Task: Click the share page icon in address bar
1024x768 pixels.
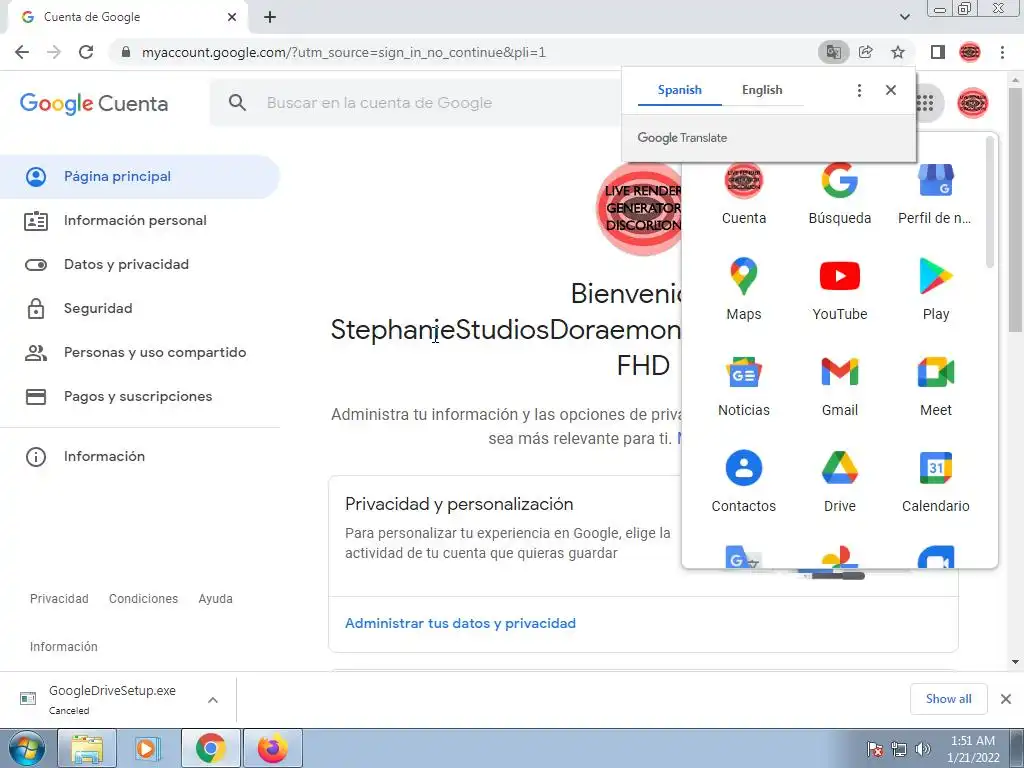Action: coord(866,52)
